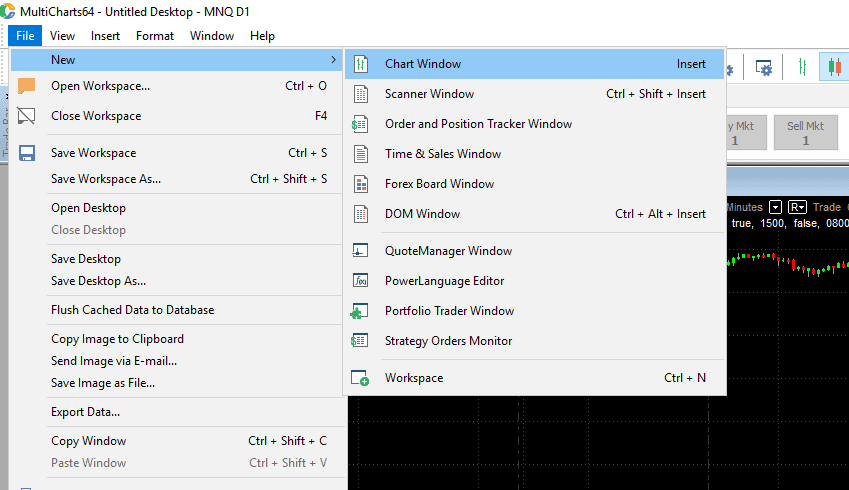This screenshot has width=849, height=490.
Task: Choose Save Workspace As... entry
Action: [x=177, y=179]
